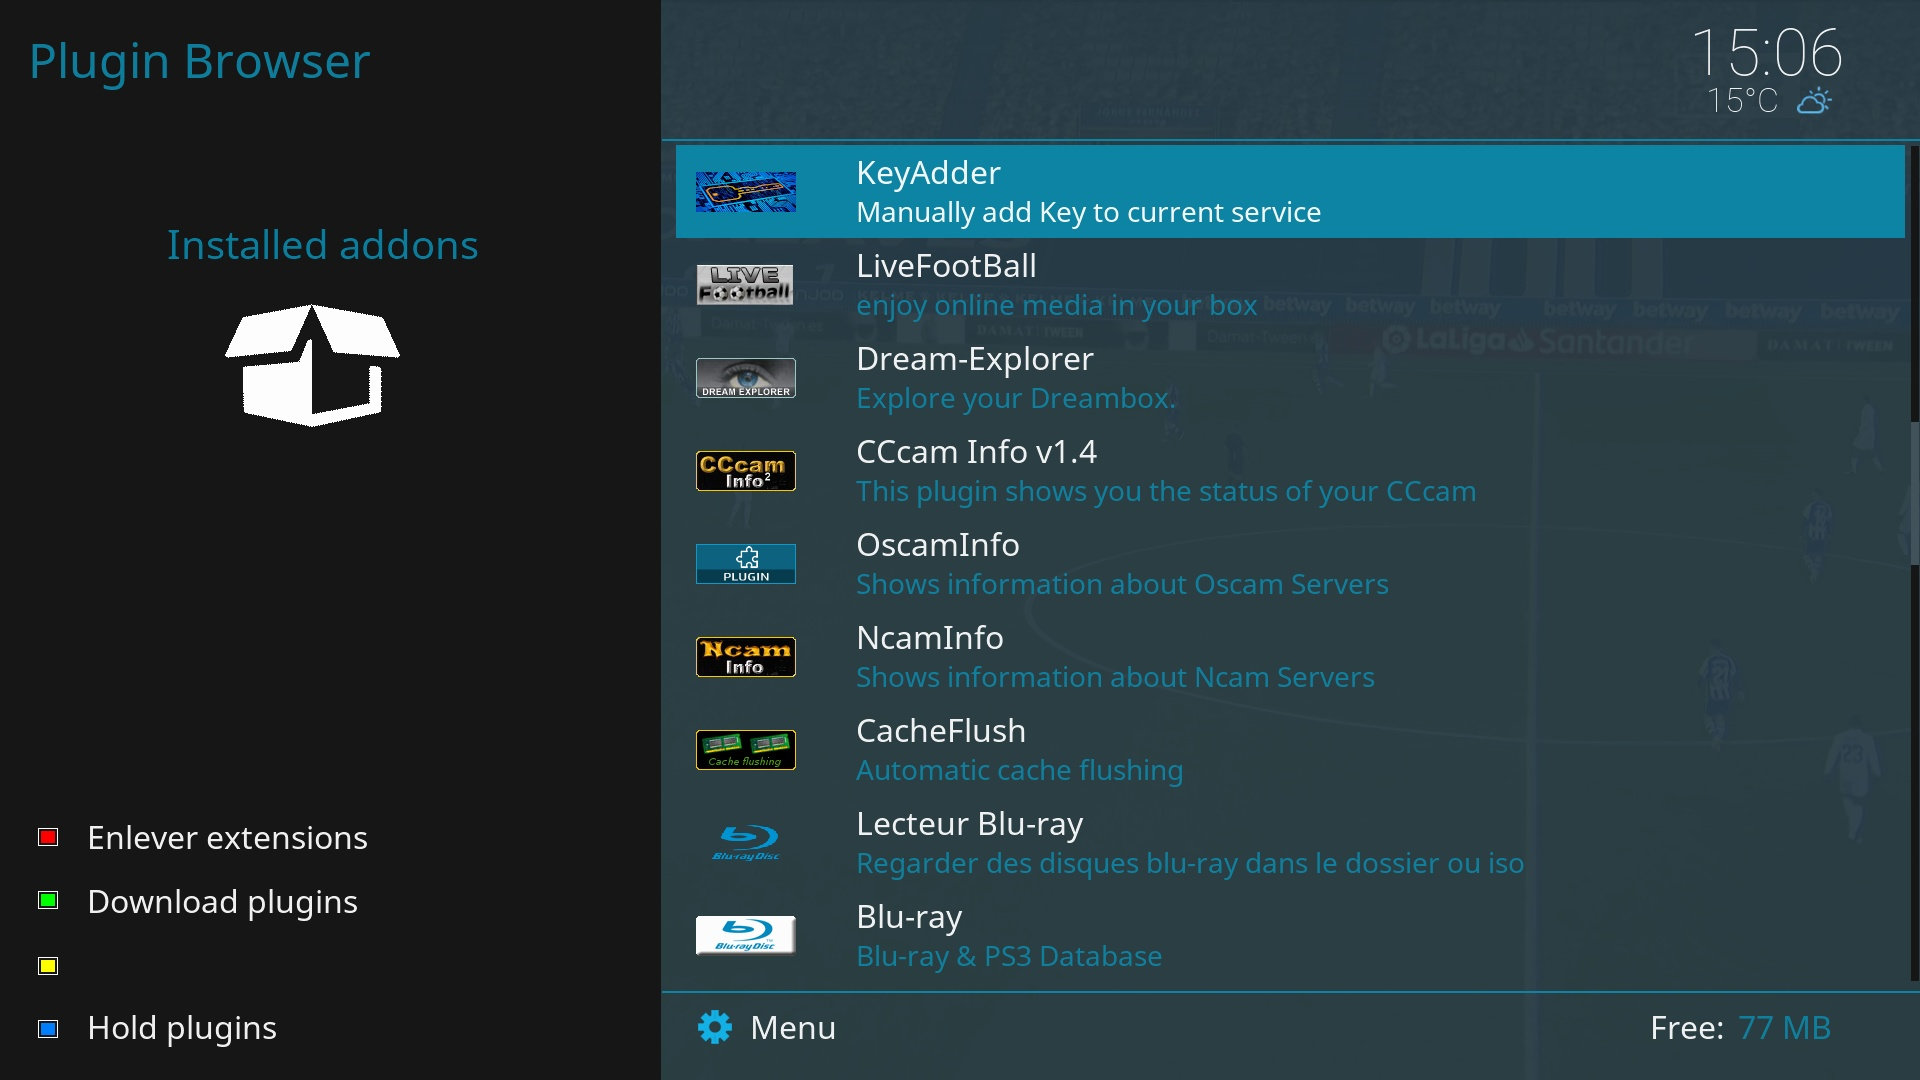Screen dimensions: 1920x1080
Task: Click Installed addons section header
Action: [x=322, y=244]
